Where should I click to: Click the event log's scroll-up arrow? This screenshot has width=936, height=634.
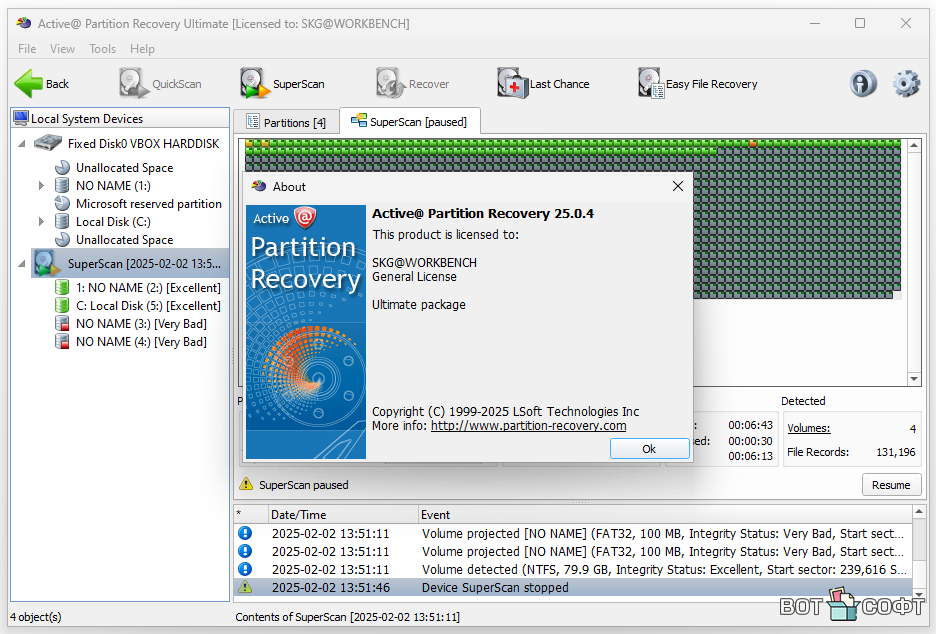tap(919, 512)
